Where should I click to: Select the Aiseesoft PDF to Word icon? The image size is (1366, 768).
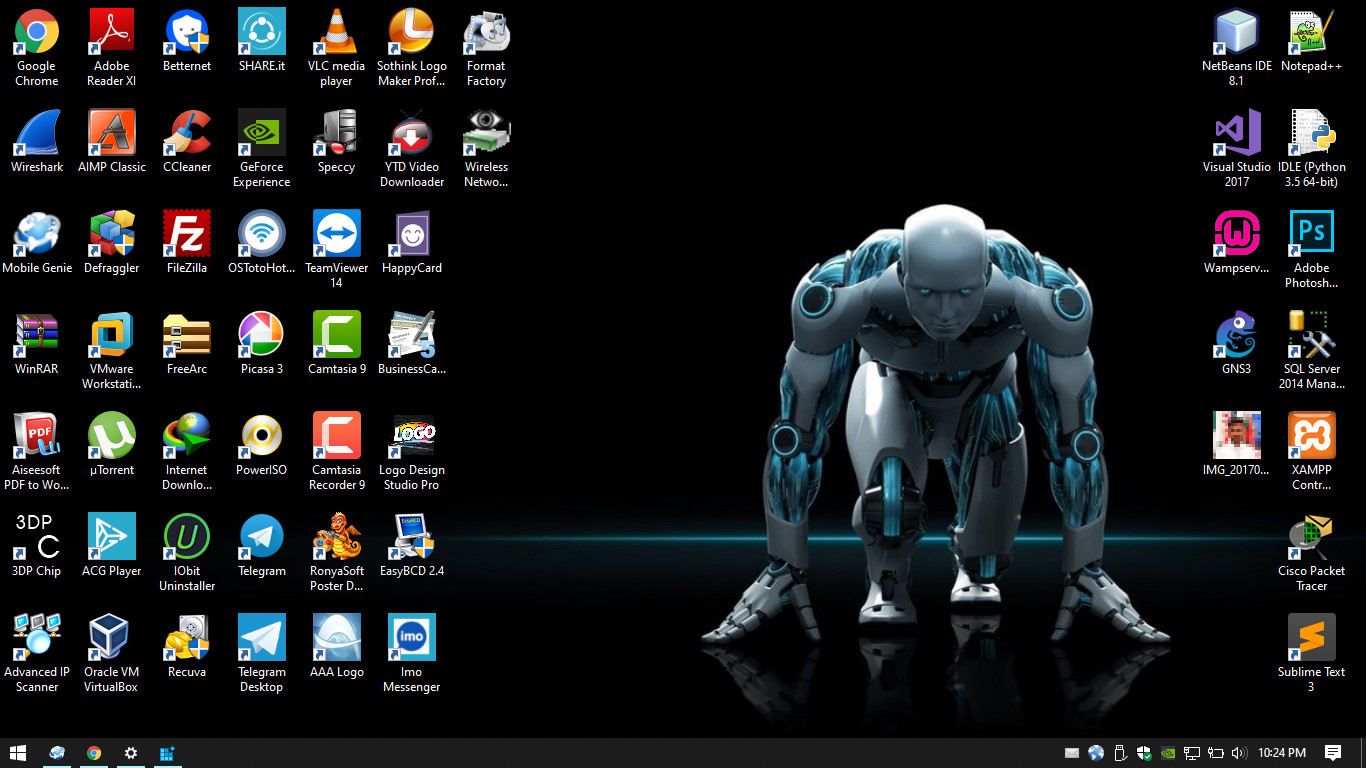point(37,436)
